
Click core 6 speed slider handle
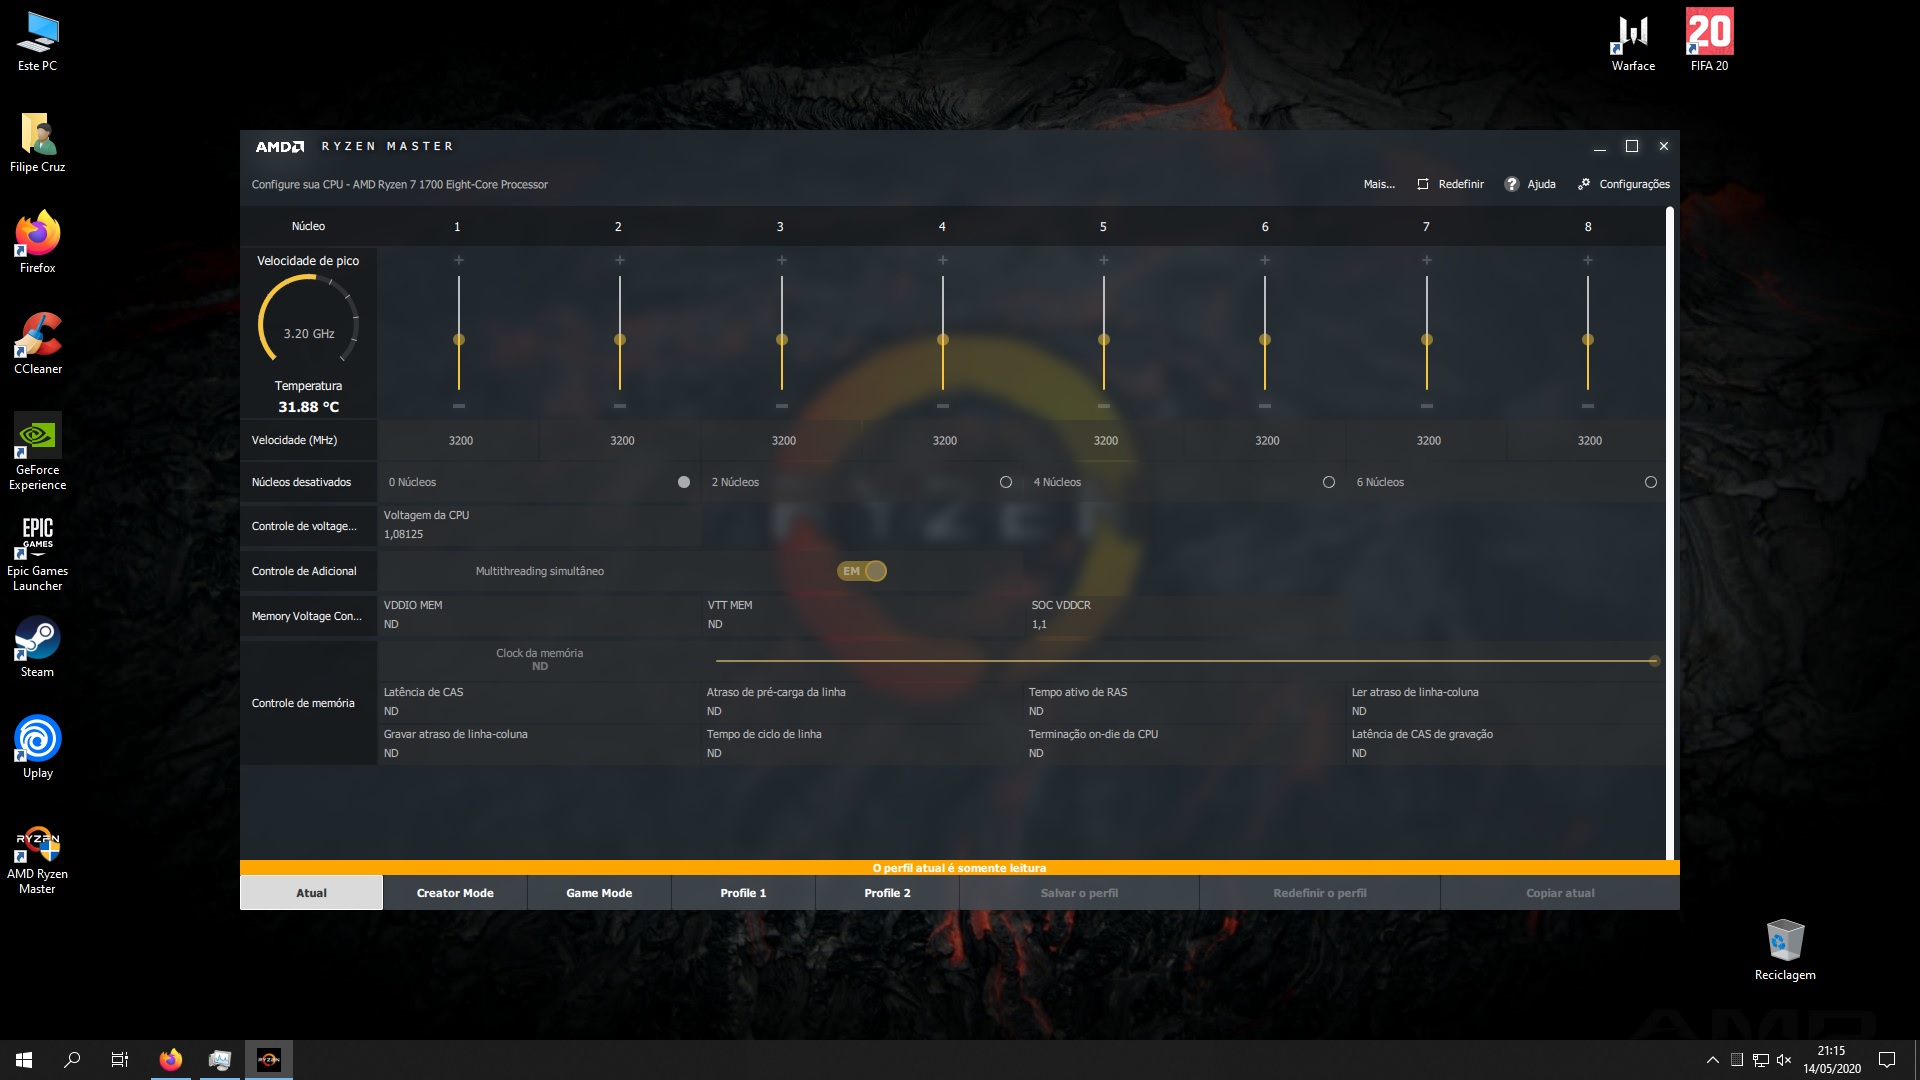[x=1265, y=340]
